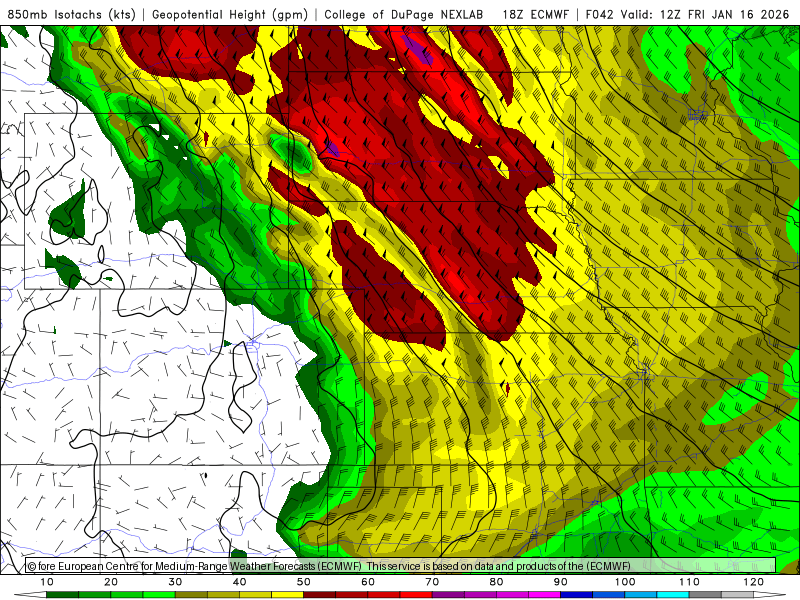The height and width of the screenshot is (600, 800).
Task: Click the dark gray 110-115 kt legend swatch
Action: 705,595
